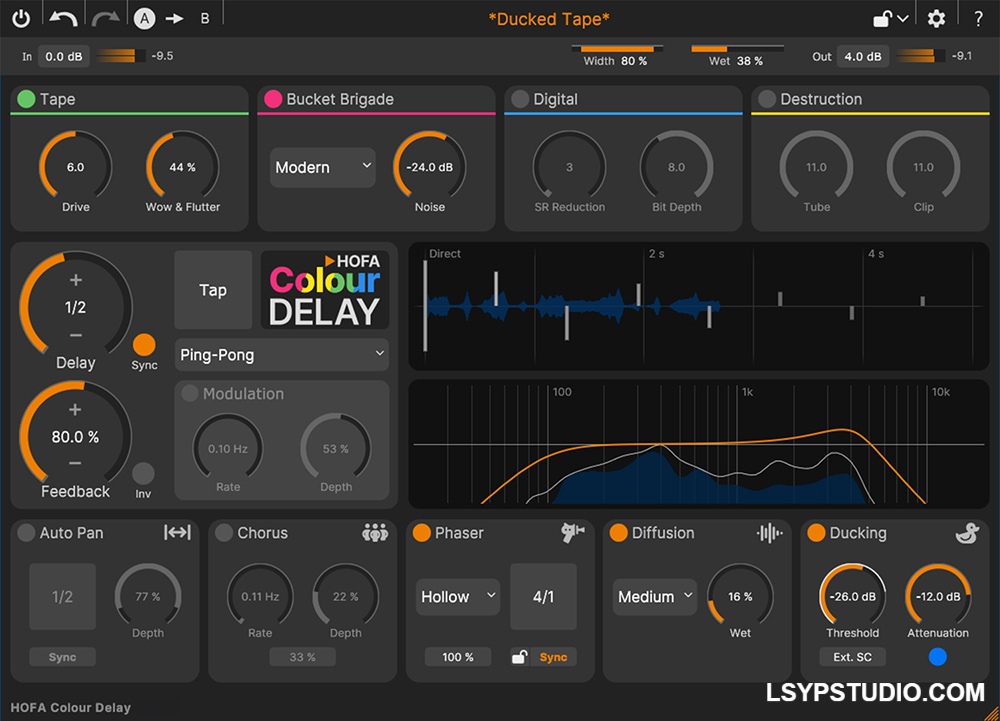Viewport: 1000px width, 721px height.
Task: Click the plugin power bypass icon
Action: coord(21,18)
